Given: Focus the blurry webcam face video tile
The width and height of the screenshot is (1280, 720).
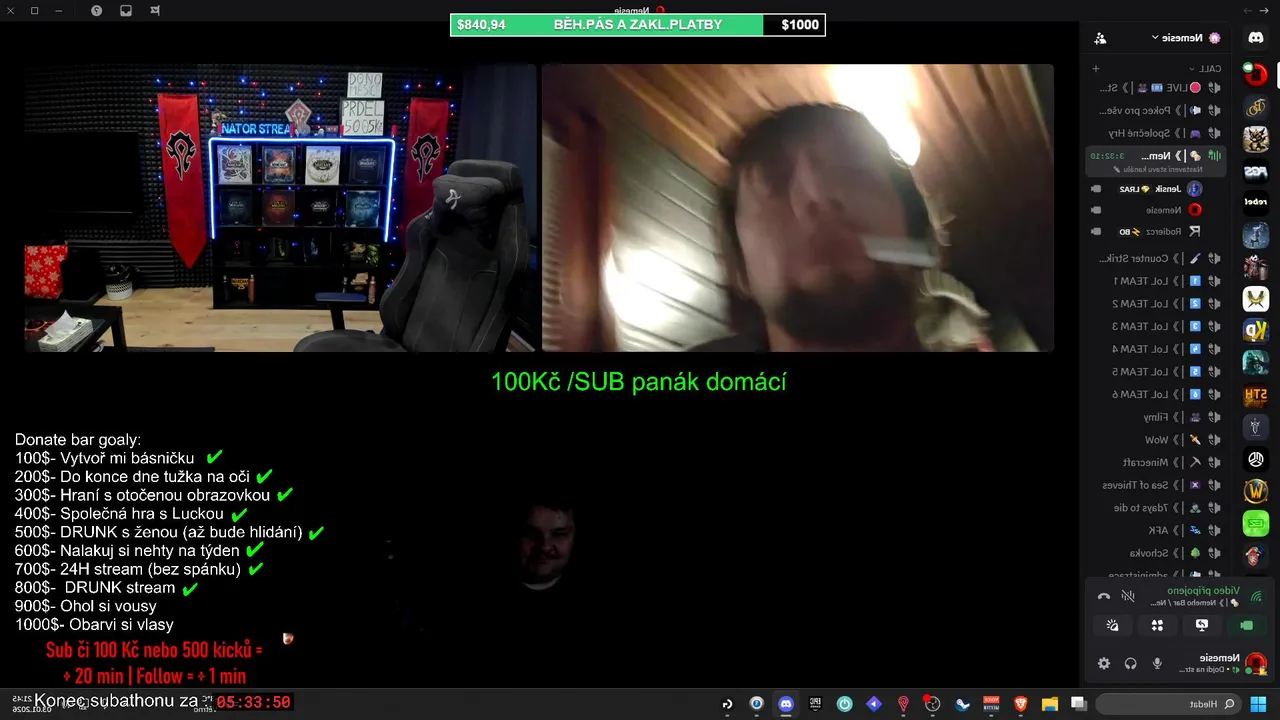Looking at the screenshot, I should (x=798, y=208).
